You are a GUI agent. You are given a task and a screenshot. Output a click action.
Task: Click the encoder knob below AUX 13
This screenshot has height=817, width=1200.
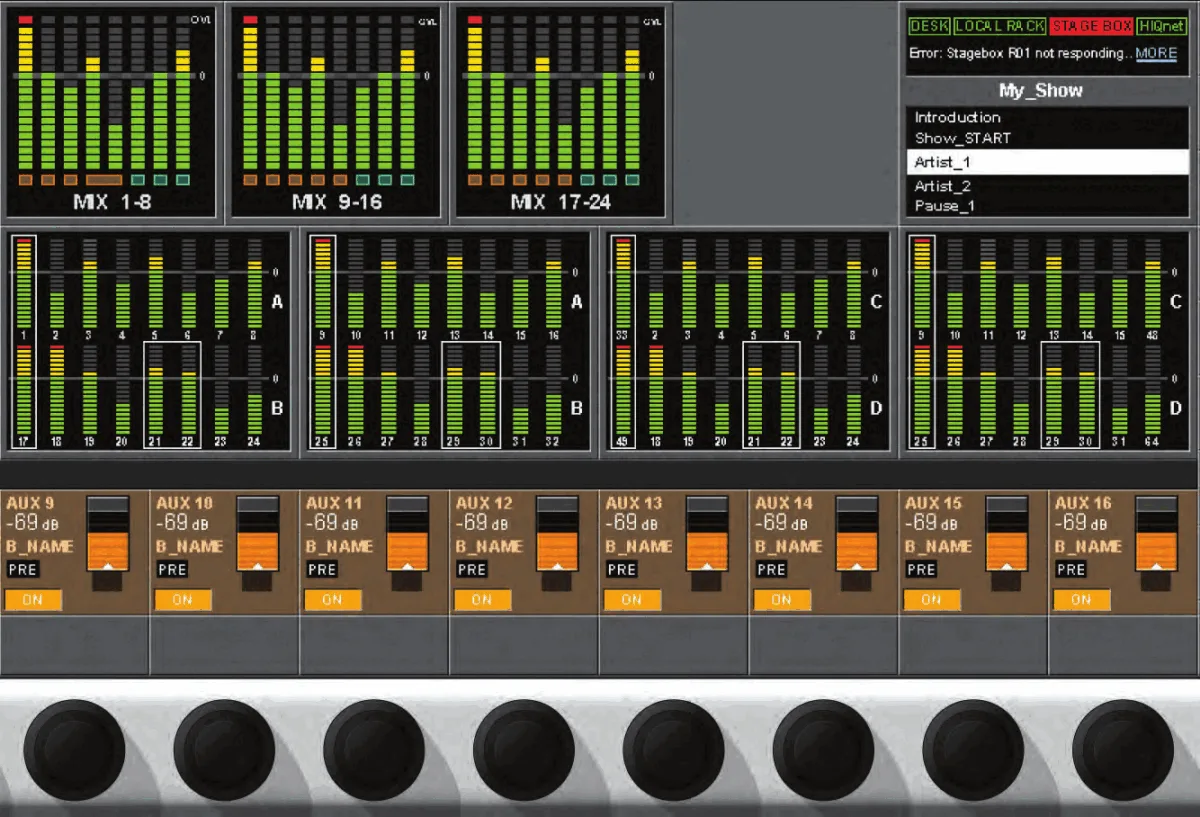(674, 750)
